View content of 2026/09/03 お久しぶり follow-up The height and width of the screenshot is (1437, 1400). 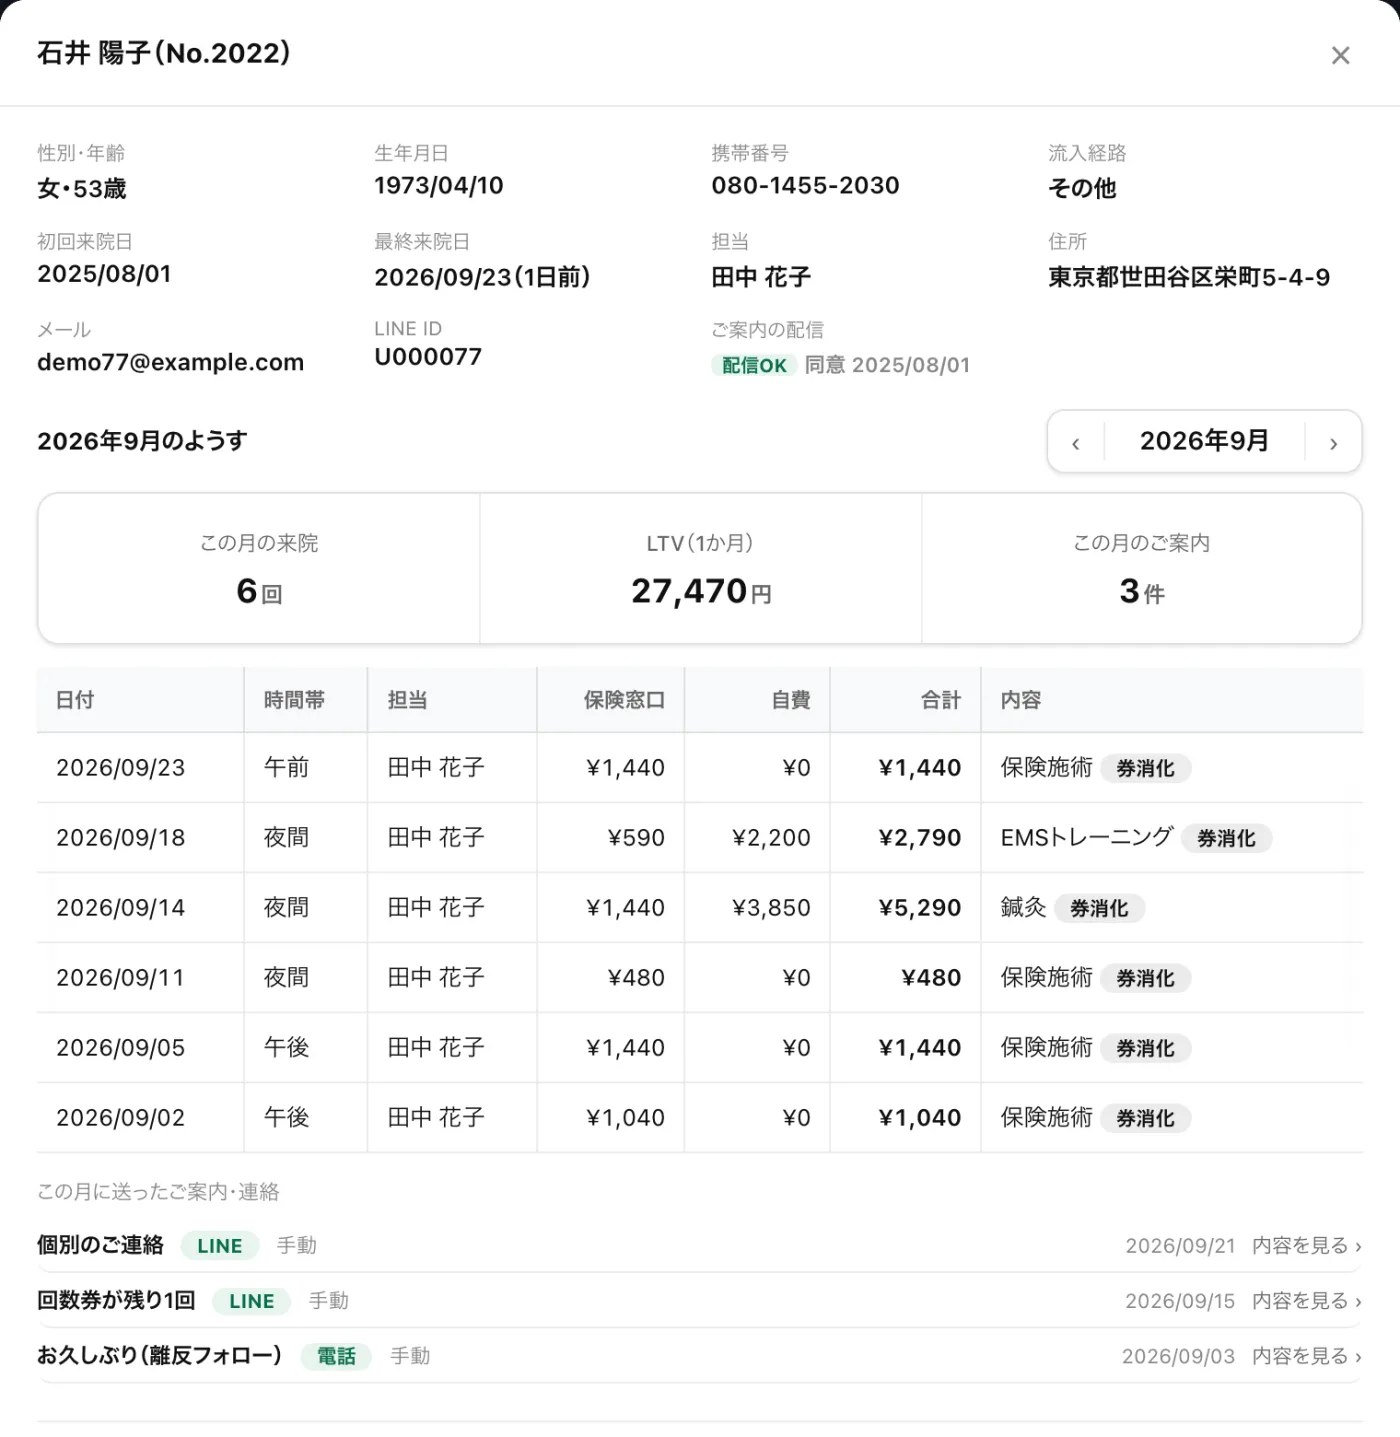[x=1307, y=1356]
